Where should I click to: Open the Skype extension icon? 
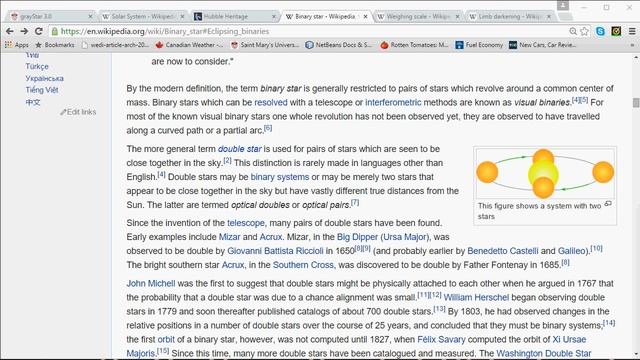click(x=600, y=31)
